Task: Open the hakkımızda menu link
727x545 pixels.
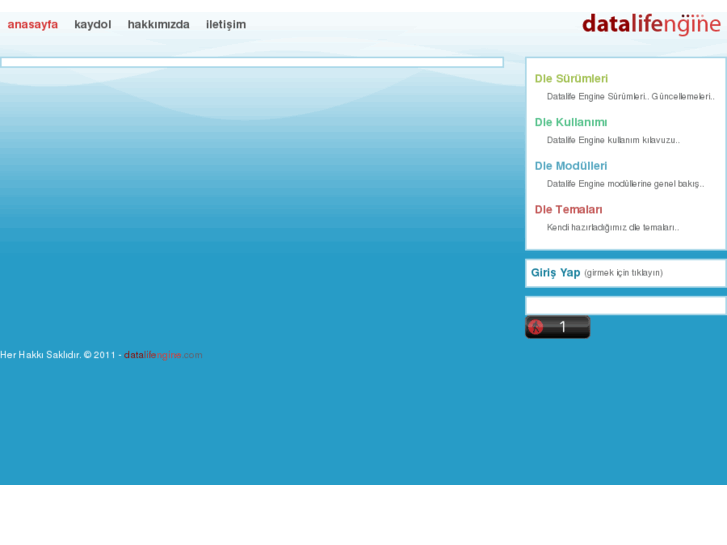Action: (159, 25)
